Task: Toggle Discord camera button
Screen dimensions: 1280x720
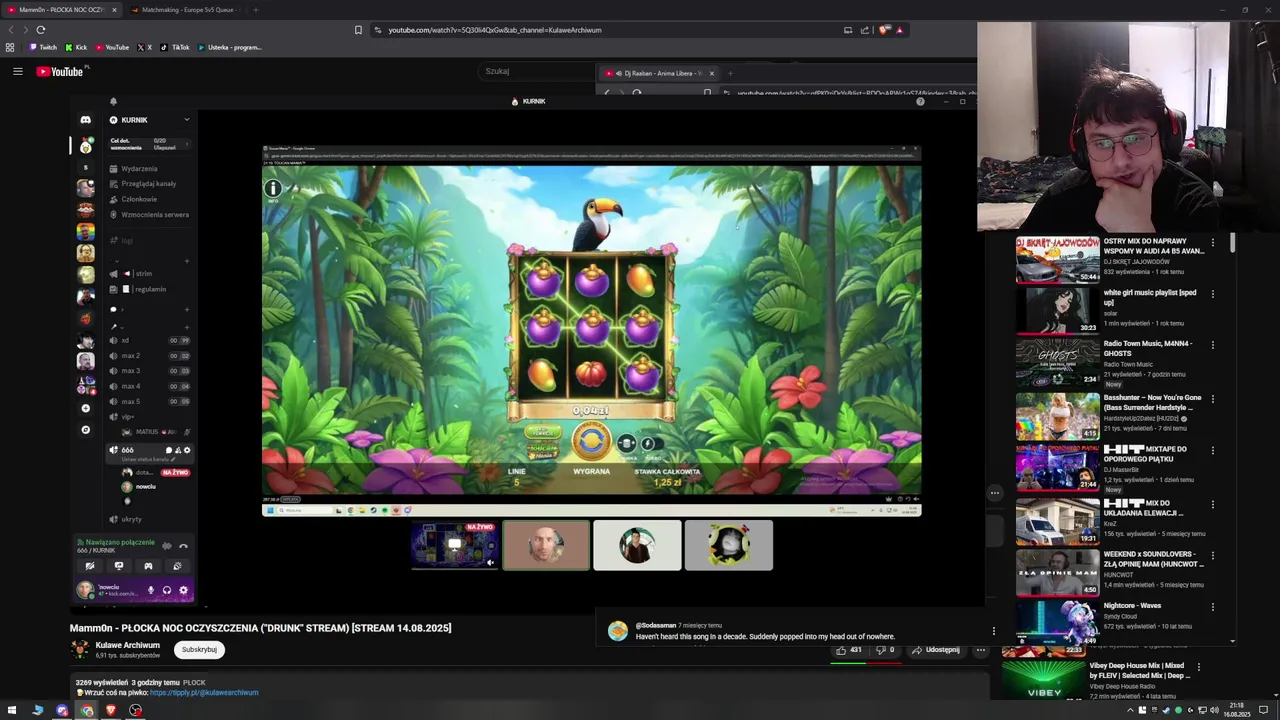Action: click(x=90, y=566)
